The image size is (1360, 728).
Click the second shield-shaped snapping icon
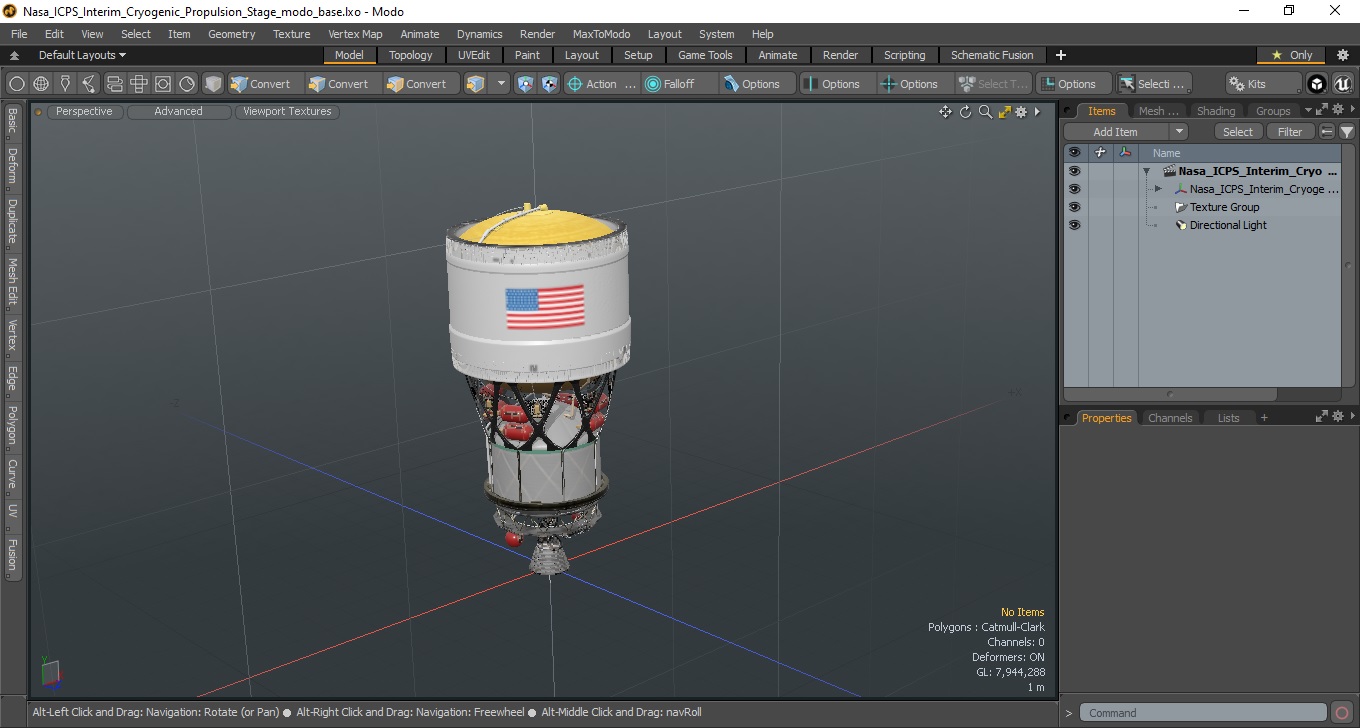coord(549,84)
